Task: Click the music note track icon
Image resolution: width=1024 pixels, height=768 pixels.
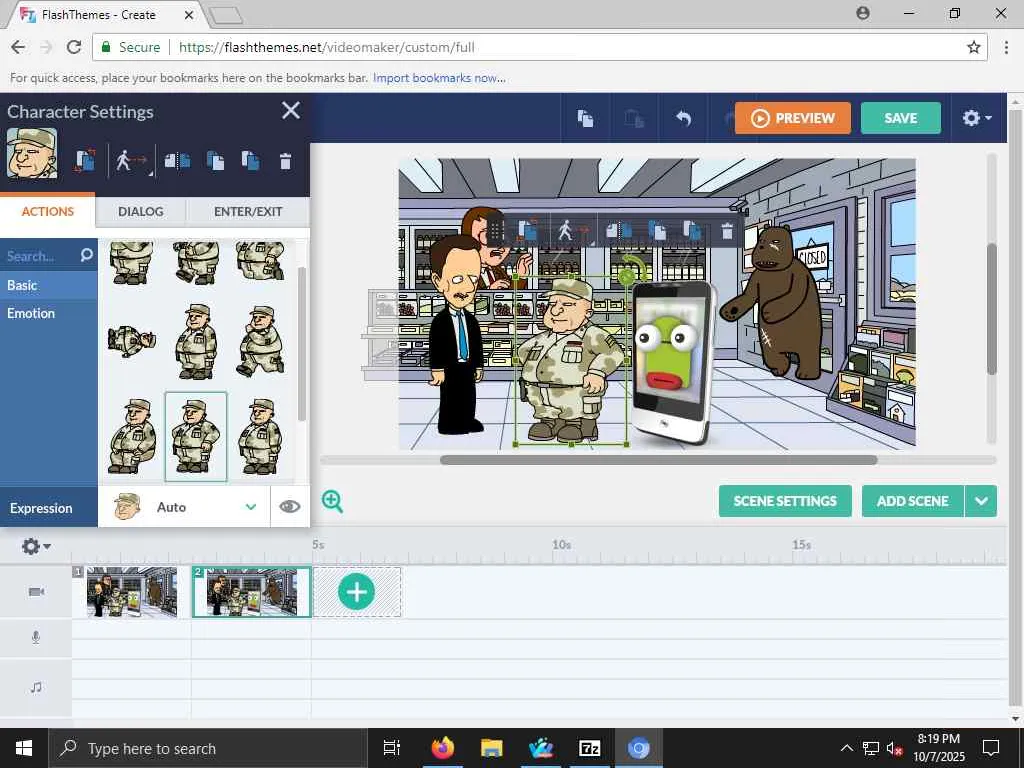Action: click(x=36, y=687)
